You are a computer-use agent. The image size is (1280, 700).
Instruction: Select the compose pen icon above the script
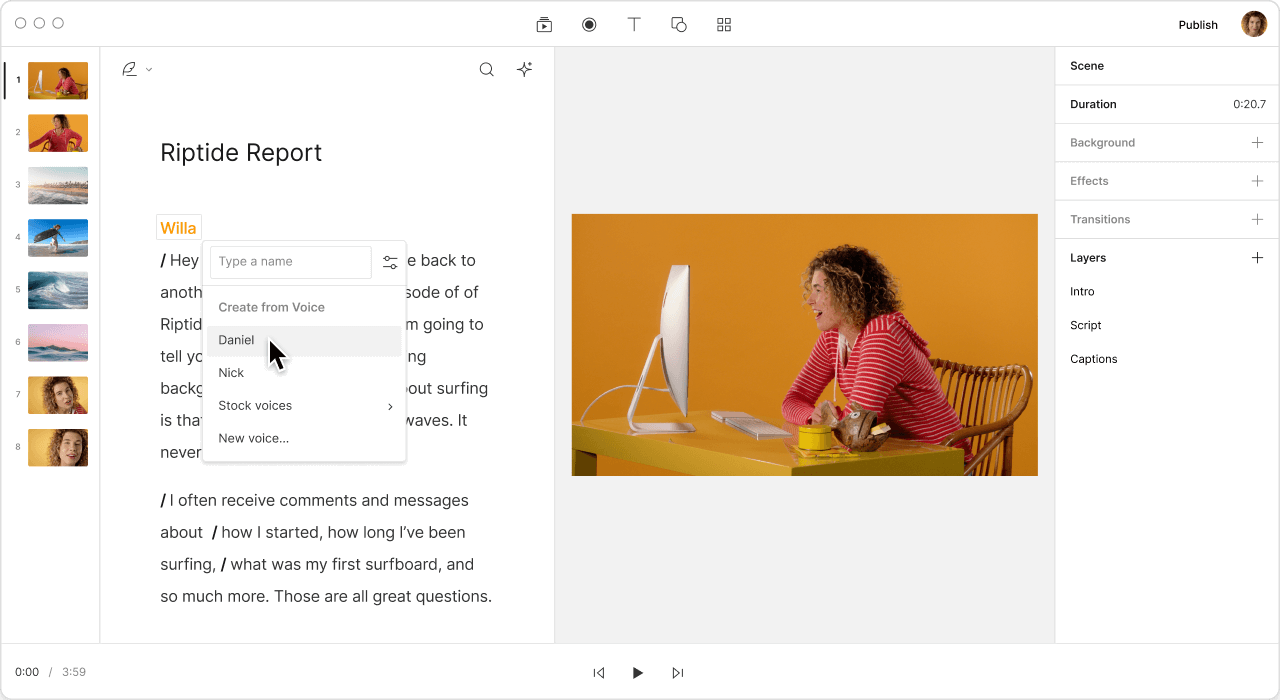129,68
